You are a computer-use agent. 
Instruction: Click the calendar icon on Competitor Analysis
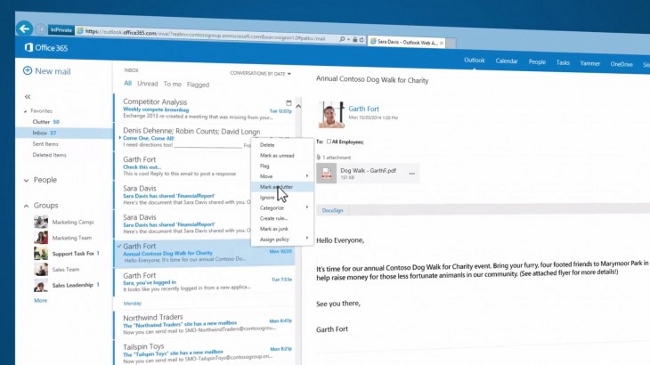[x=289, y=102]
